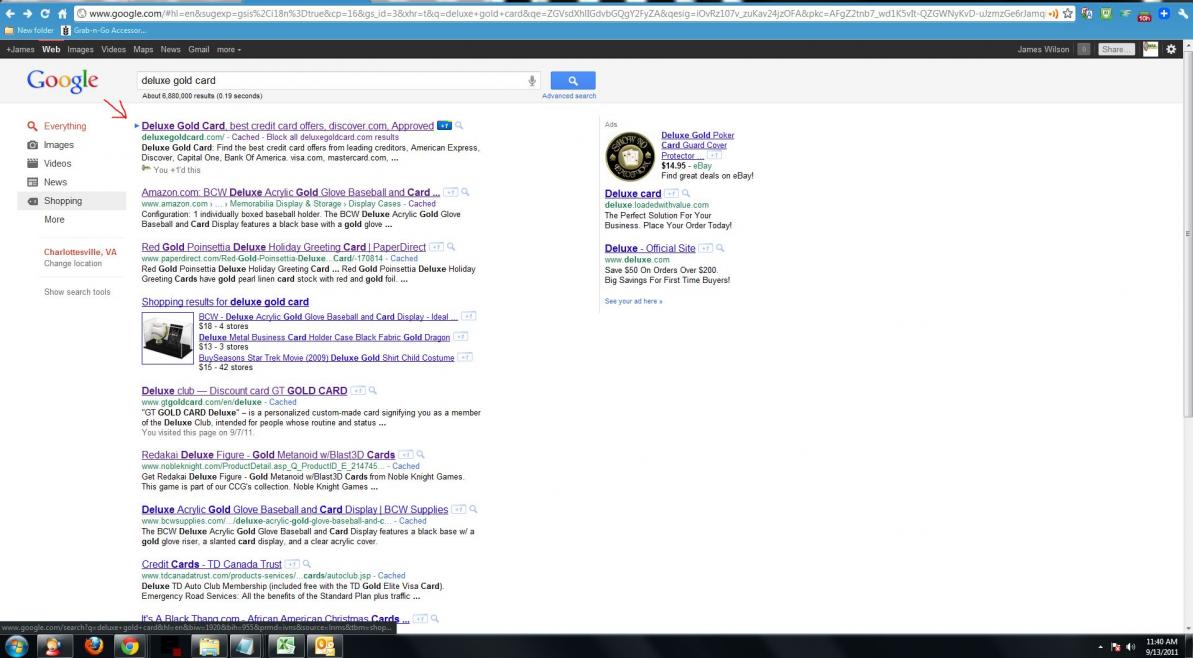1193x658 pixels.
Task: Preview Deluxe card ad magnifier
Action: coord(686,194)
